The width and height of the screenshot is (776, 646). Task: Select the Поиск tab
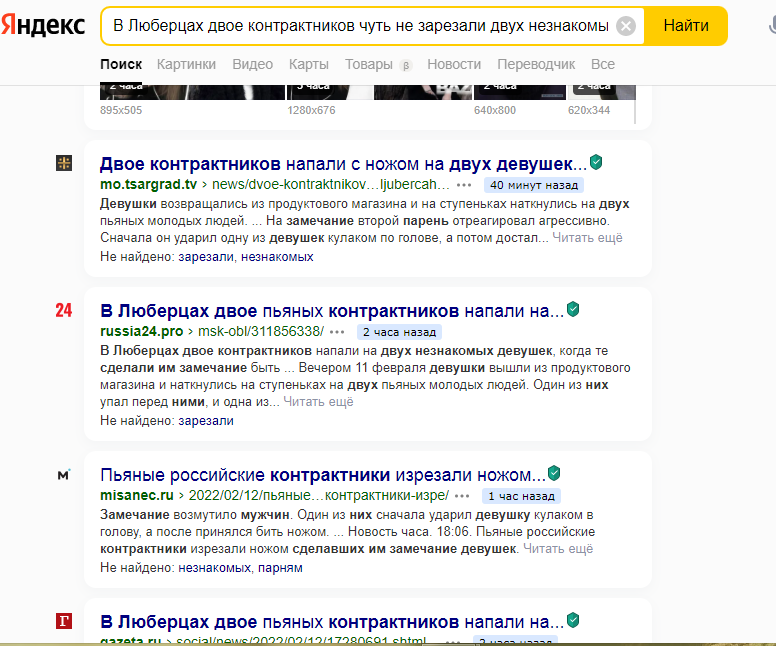(x=121, y=64)
